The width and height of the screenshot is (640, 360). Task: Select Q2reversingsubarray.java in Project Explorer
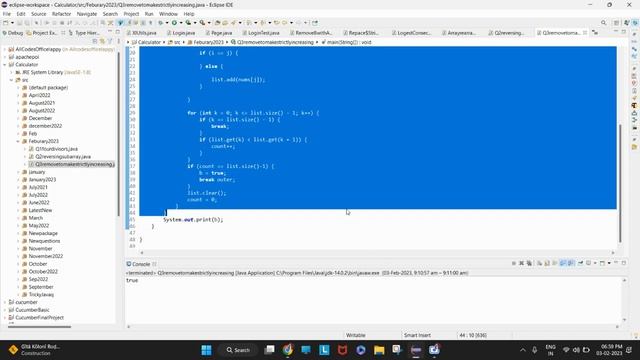(63, 157)
